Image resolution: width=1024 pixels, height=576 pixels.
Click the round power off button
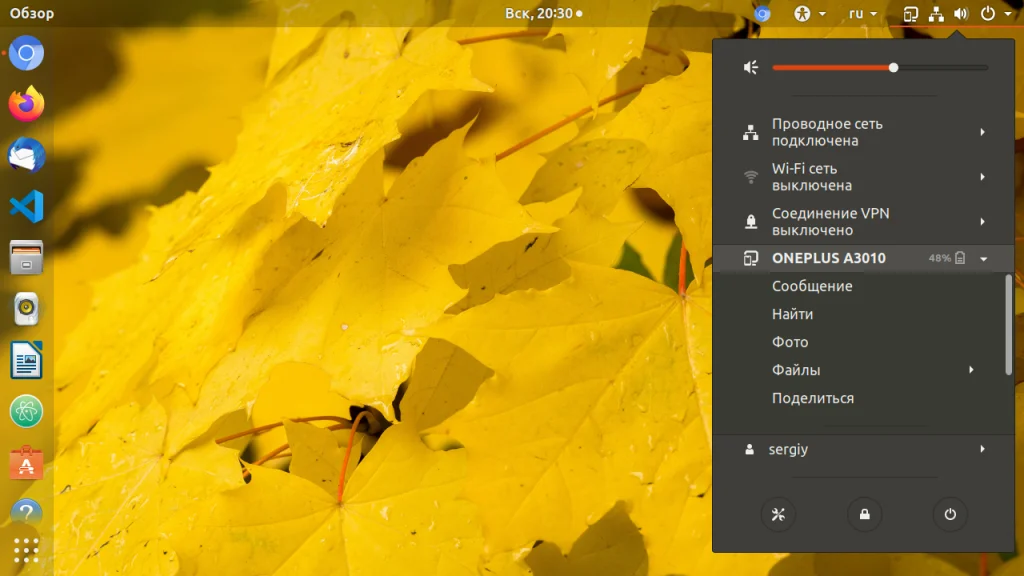click(x=950, y=515)
